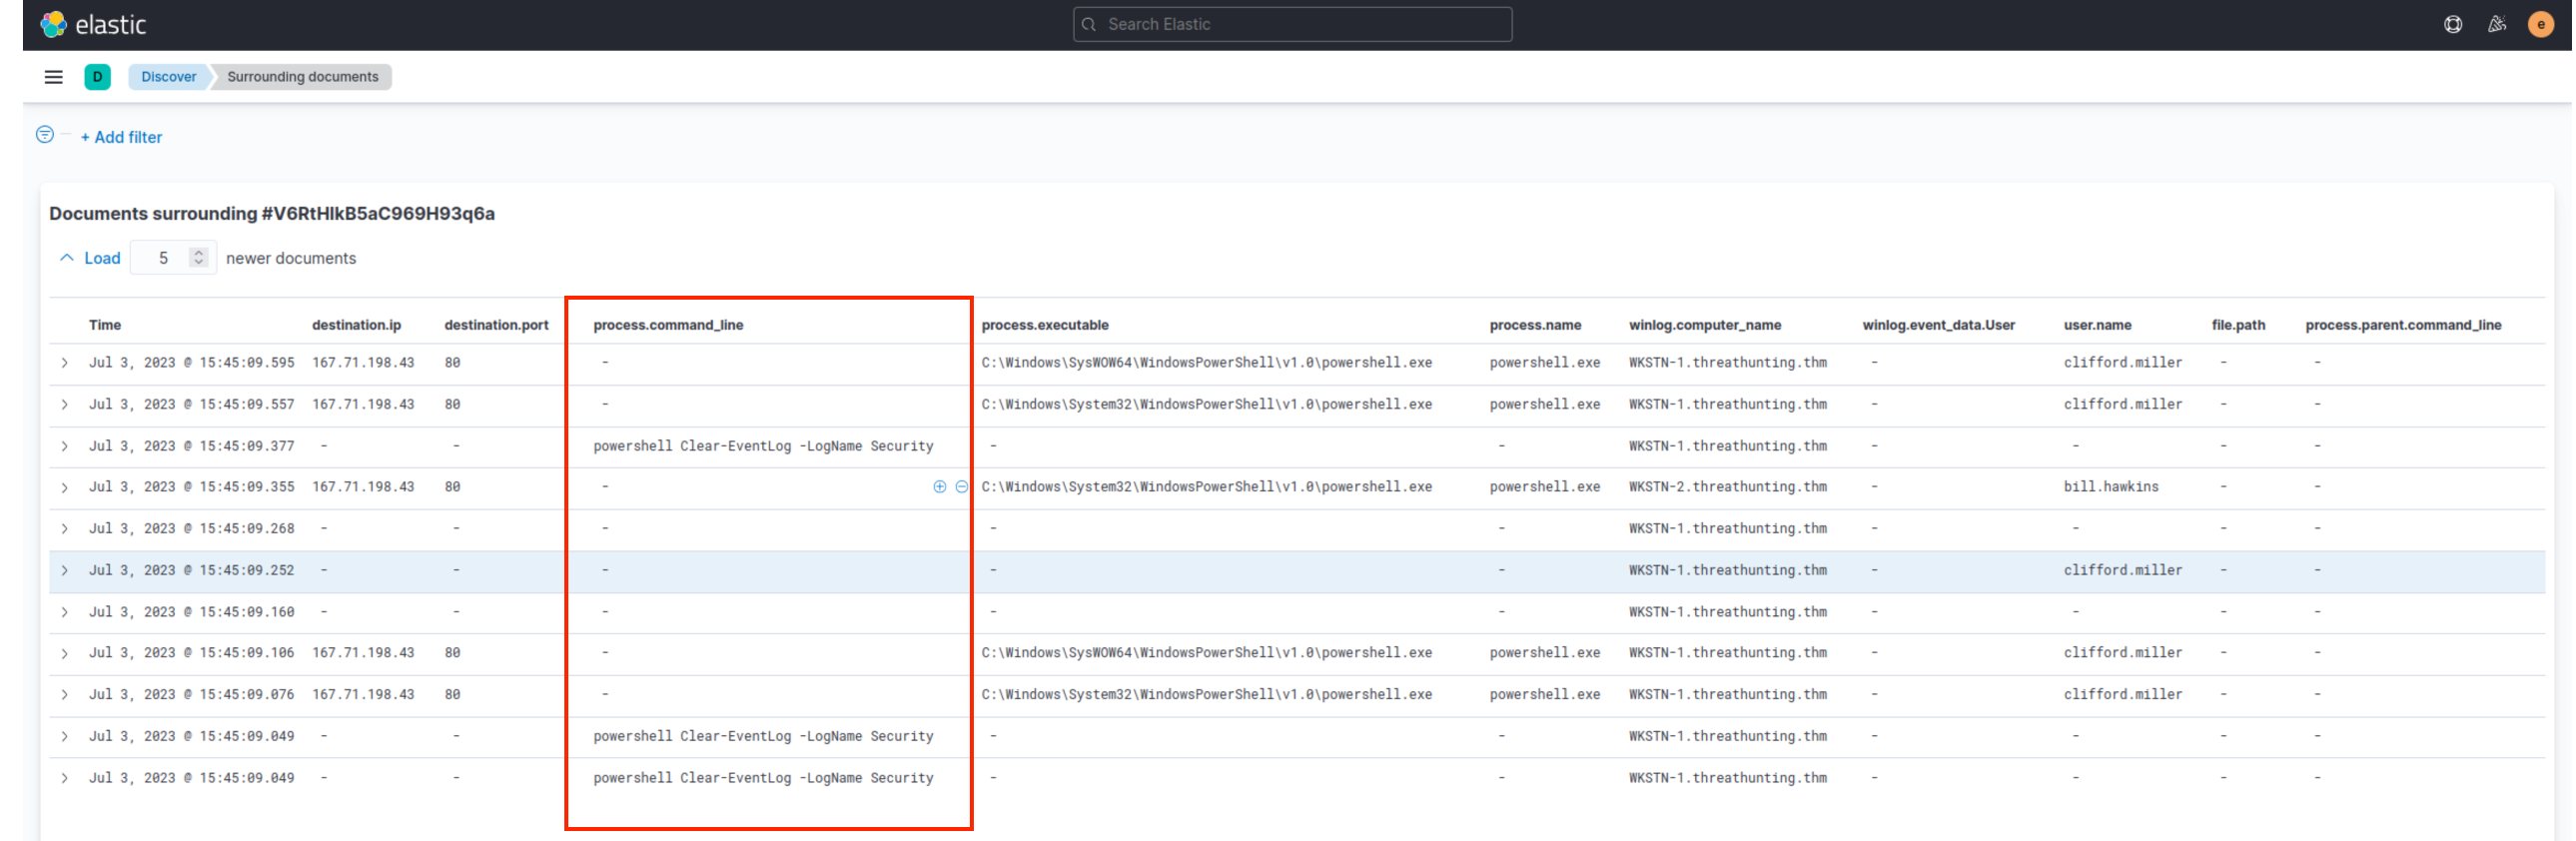
Task: Expand the 15:45:09.595 document row
Action: coord(64,363)
